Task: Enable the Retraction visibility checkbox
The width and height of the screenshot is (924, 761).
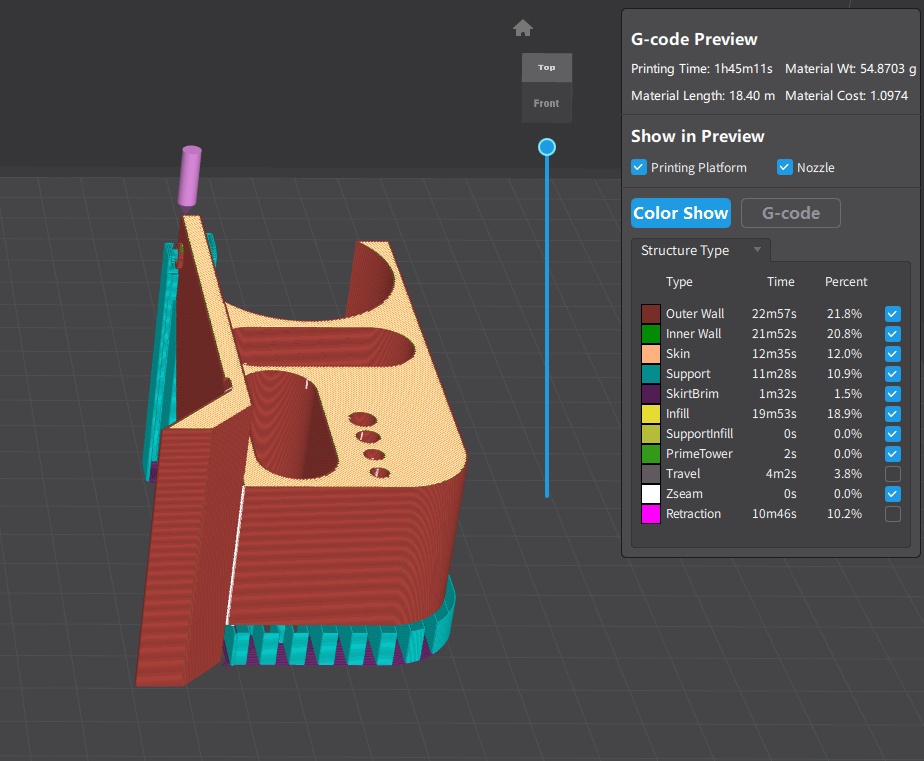Action: (892, 514)
